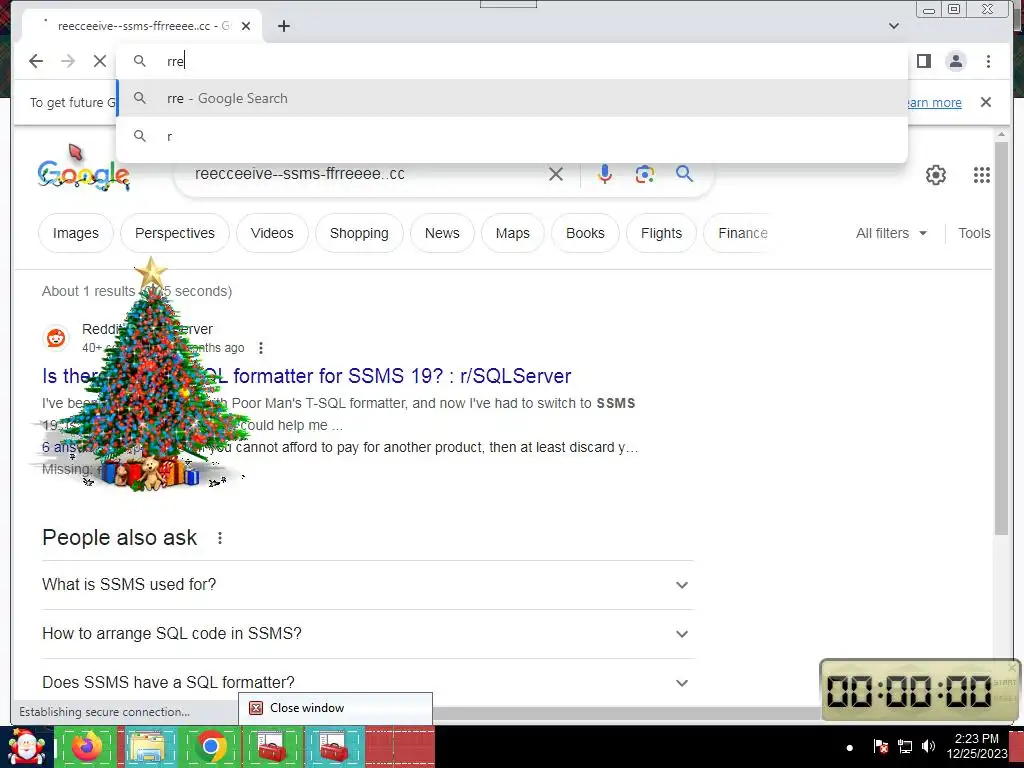Expand 'How to arrange SQL code in SSMS?'
The height and width of the screenshot is (768, 1024).
368,633
